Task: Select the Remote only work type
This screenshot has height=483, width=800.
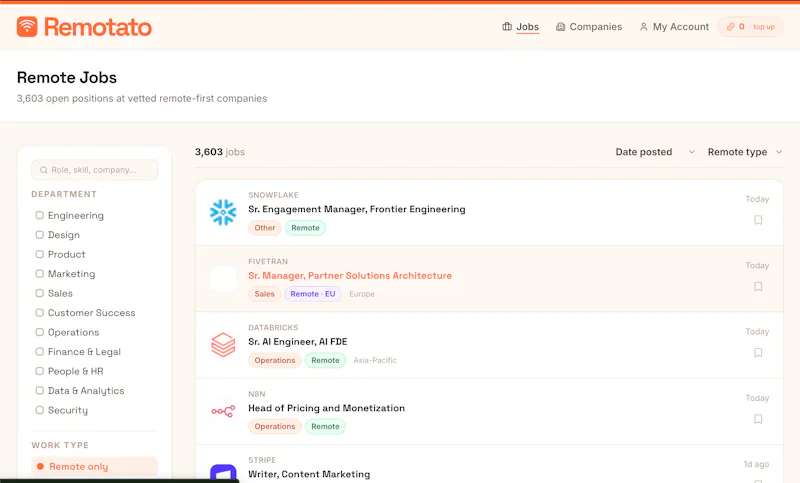Action: [94, 466]
